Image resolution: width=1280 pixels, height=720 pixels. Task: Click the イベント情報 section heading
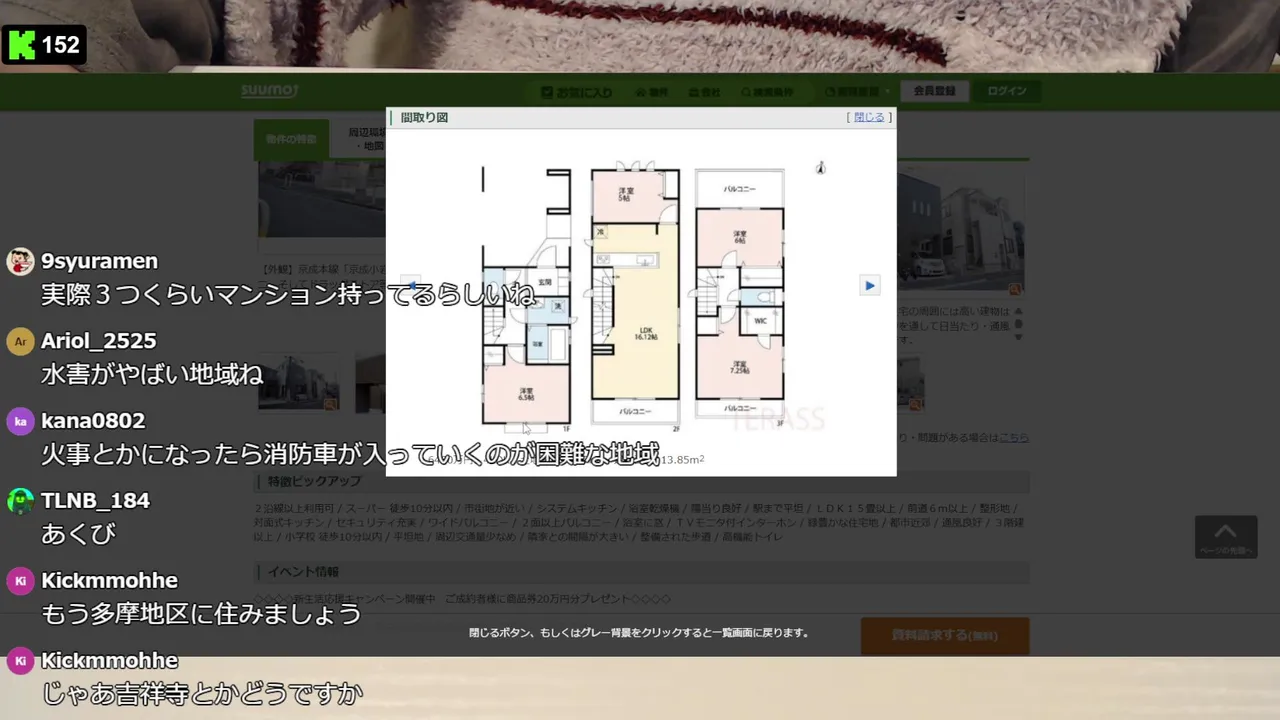(x=303, y=572)
